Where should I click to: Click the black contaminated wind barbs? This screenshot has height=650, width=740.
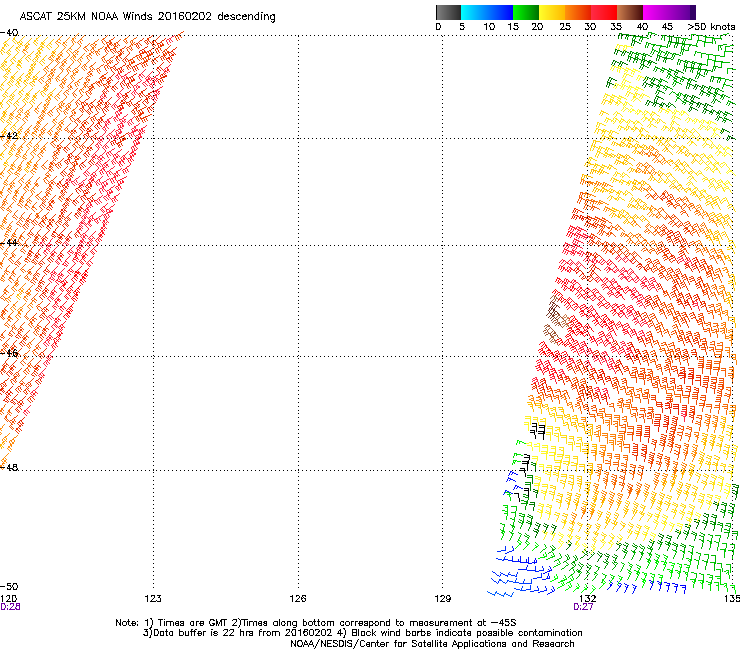click(x=538, y=430)
